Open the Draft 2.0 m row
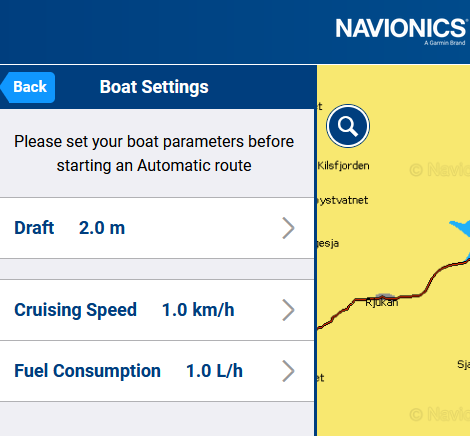470x436 pixels. pyautogui.click(x=157, y=228)
